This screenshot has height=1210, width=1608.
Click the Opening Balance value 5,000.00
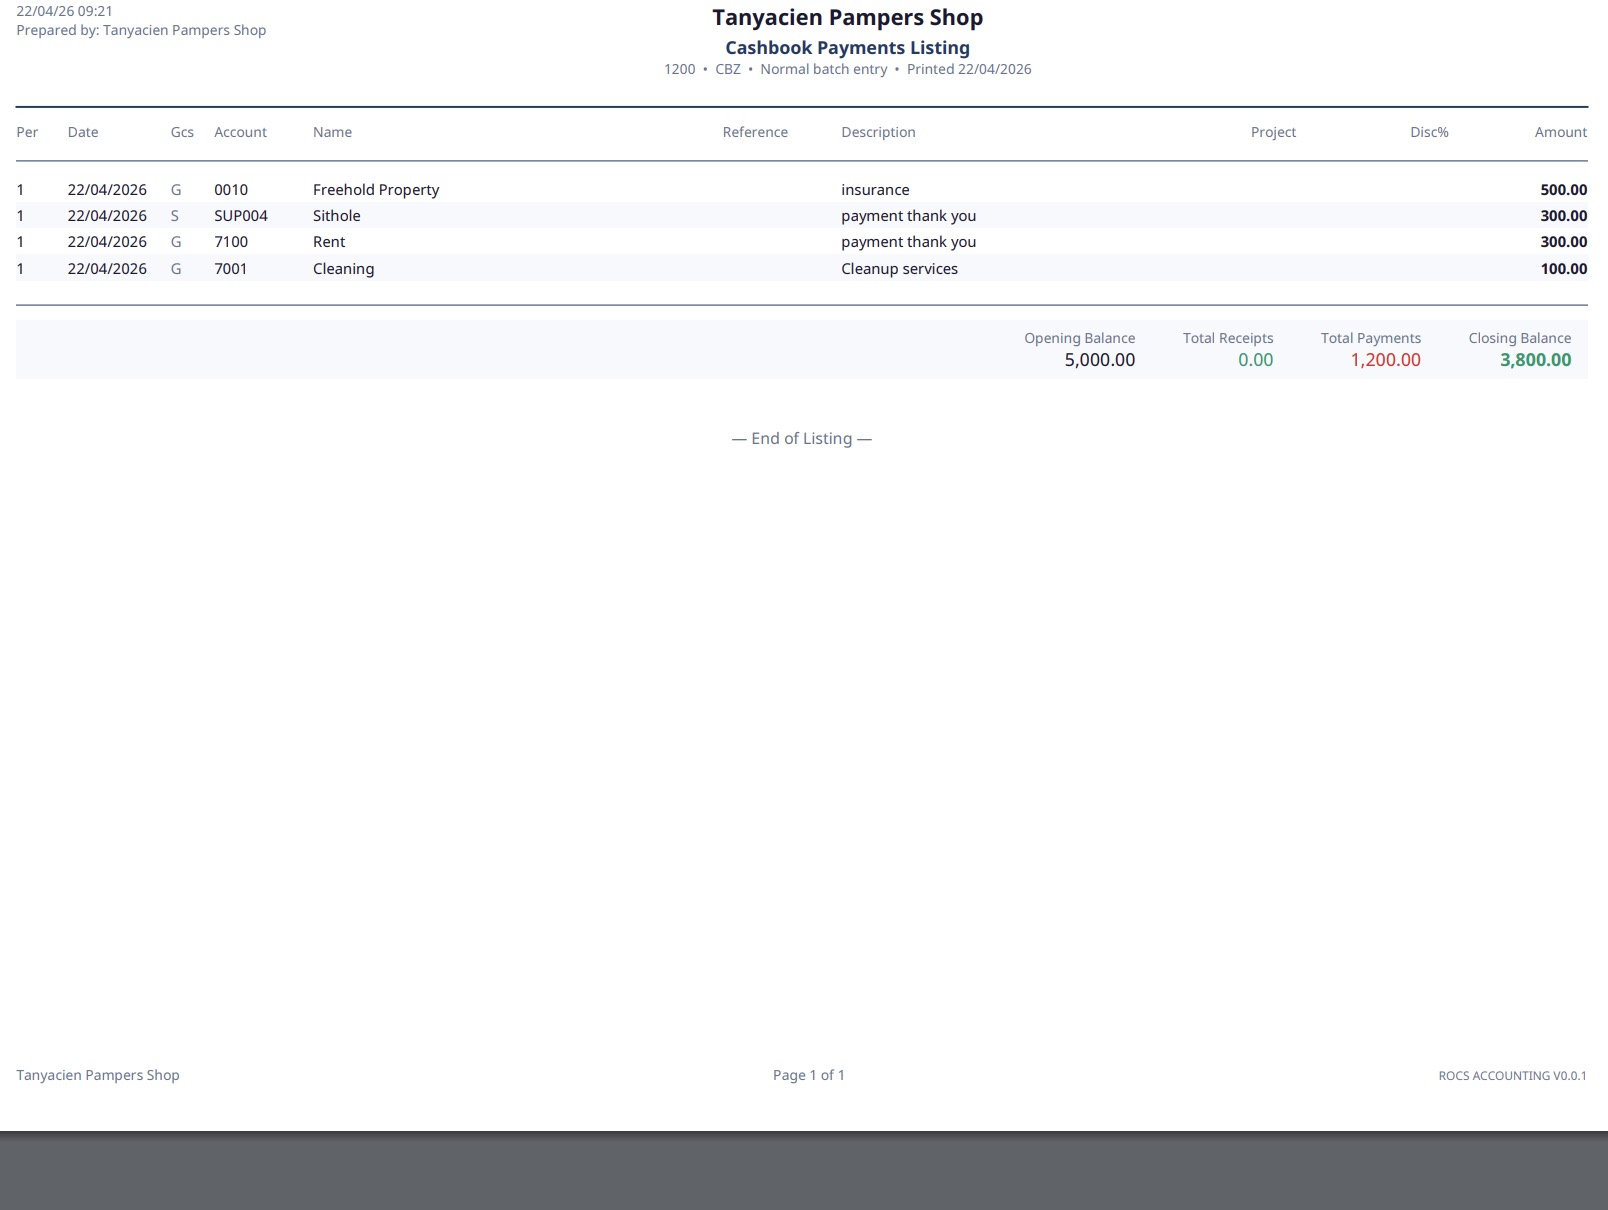pos(1096,360)
